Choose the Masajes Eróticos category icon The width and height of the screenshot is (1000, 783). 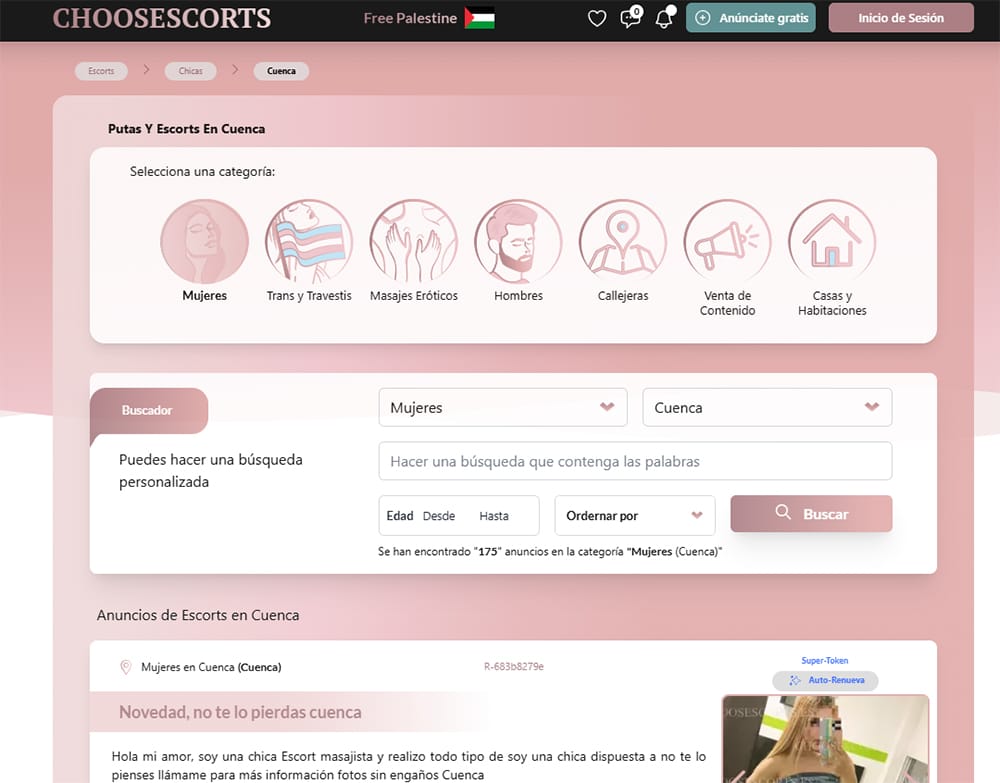point(414,243)
